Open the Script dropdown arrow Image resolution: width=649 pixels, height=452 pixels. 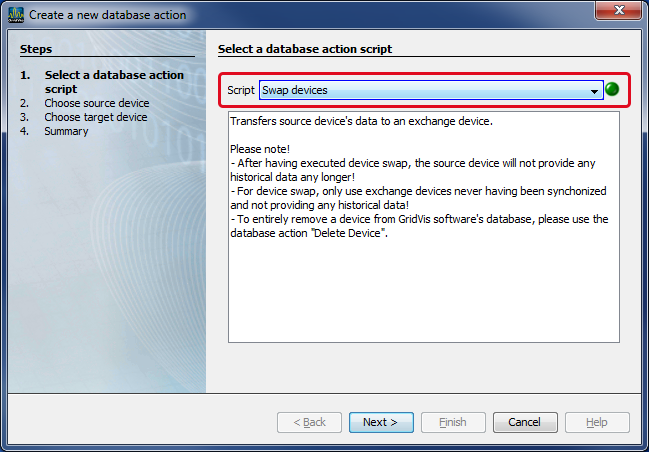coord(595,91)
